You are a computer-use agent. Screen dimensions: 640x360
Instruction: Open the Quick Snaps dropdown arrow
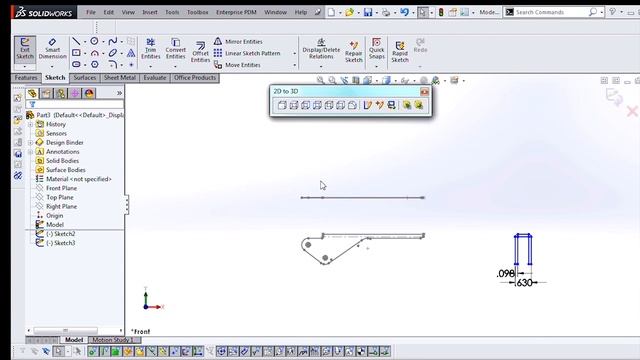click(376, 67)
